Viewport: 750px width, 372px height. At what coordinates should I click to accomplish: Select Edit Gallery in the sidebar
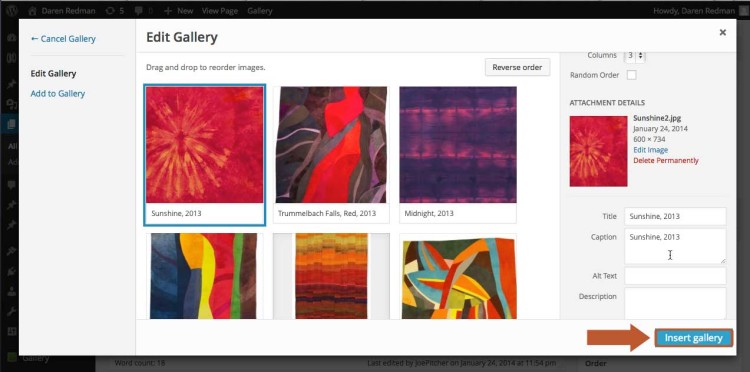(x=53, y=74)
